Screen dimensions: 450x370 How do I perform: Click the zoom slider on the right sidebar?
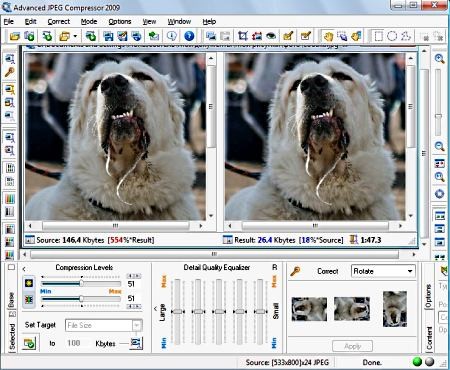point(438,116)
